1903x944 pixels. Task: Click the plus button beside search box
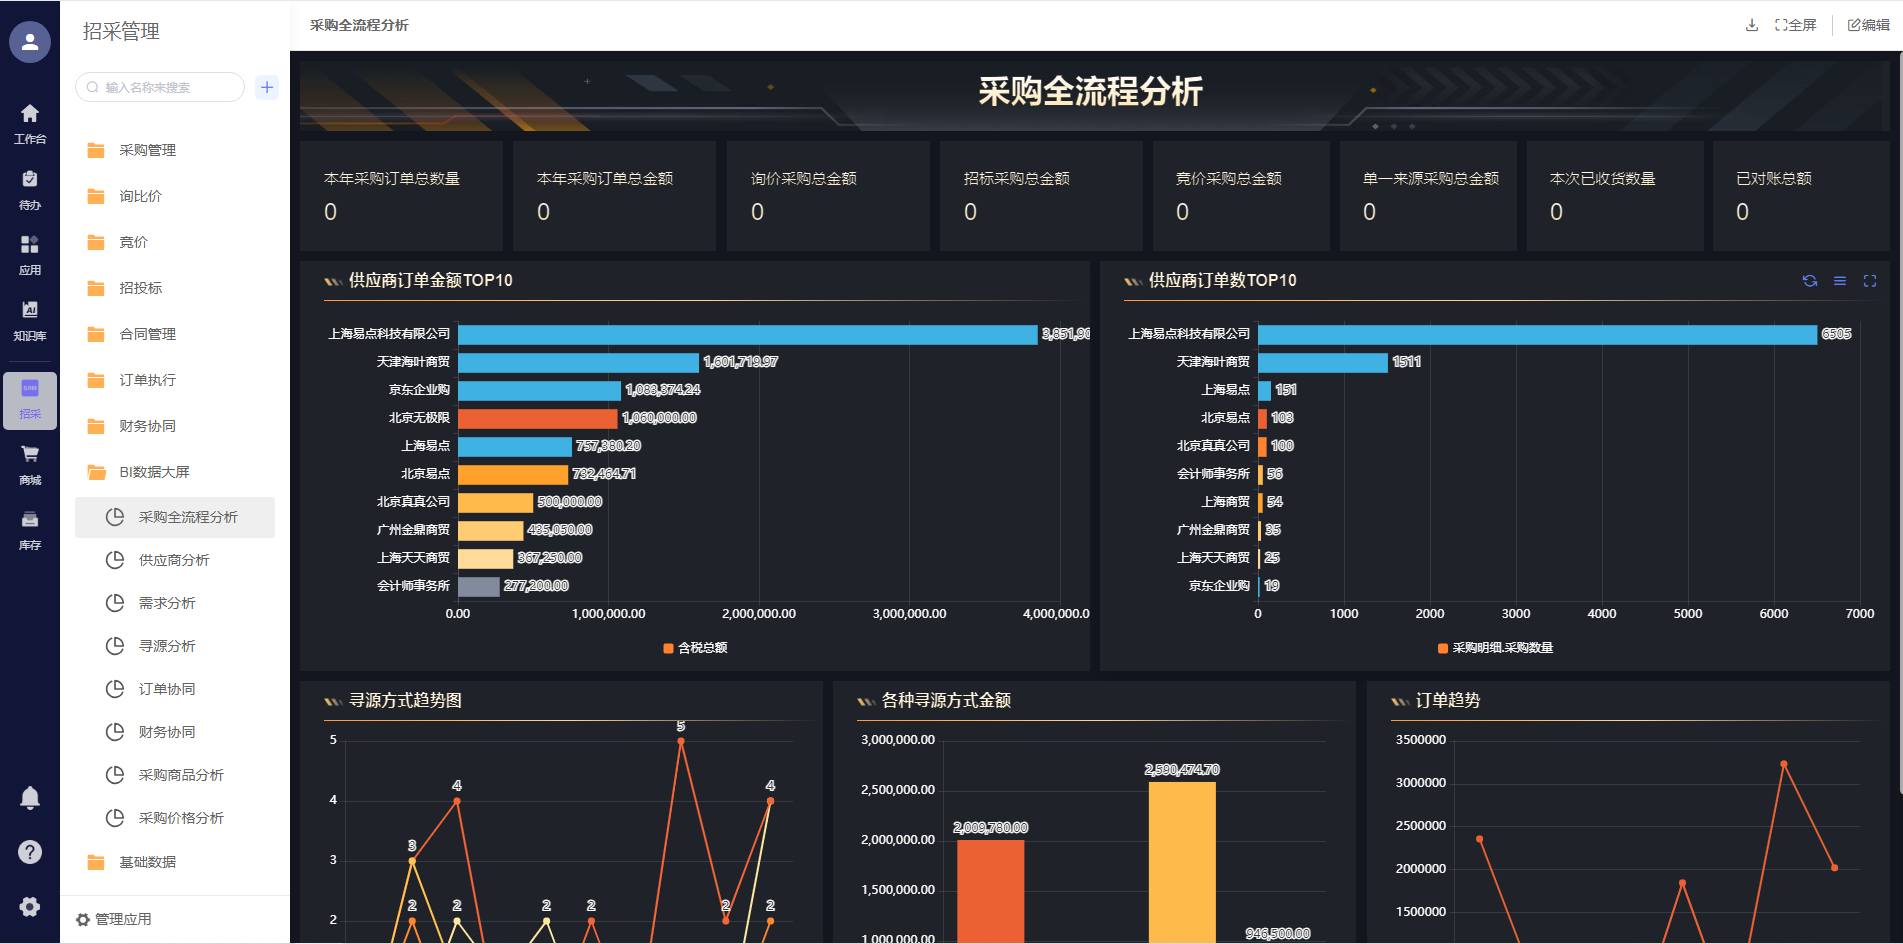point(267,87)
